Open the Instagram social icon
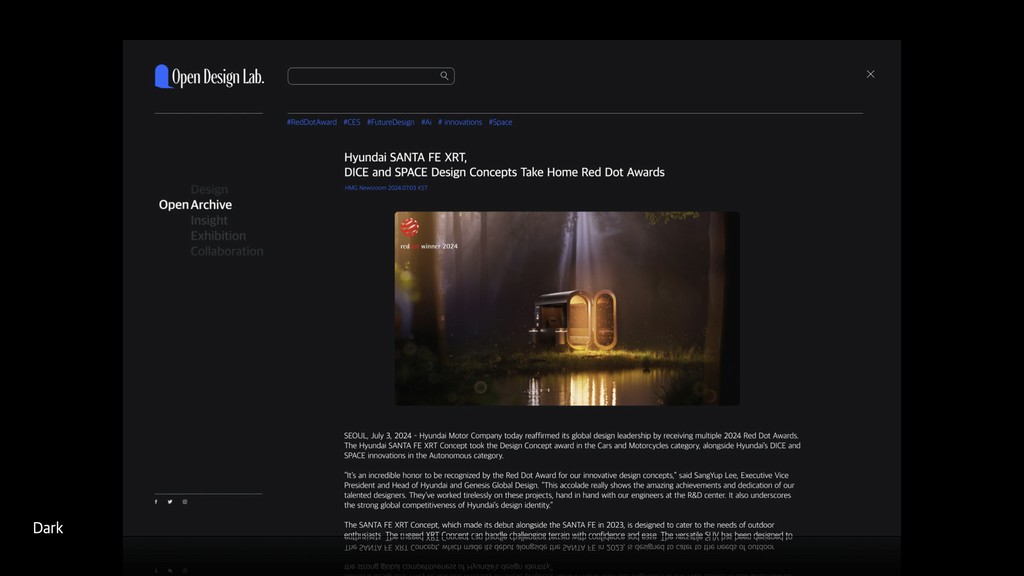This screenshot has width=1024, height=576. pyautogui.click(x=185, y=502)
